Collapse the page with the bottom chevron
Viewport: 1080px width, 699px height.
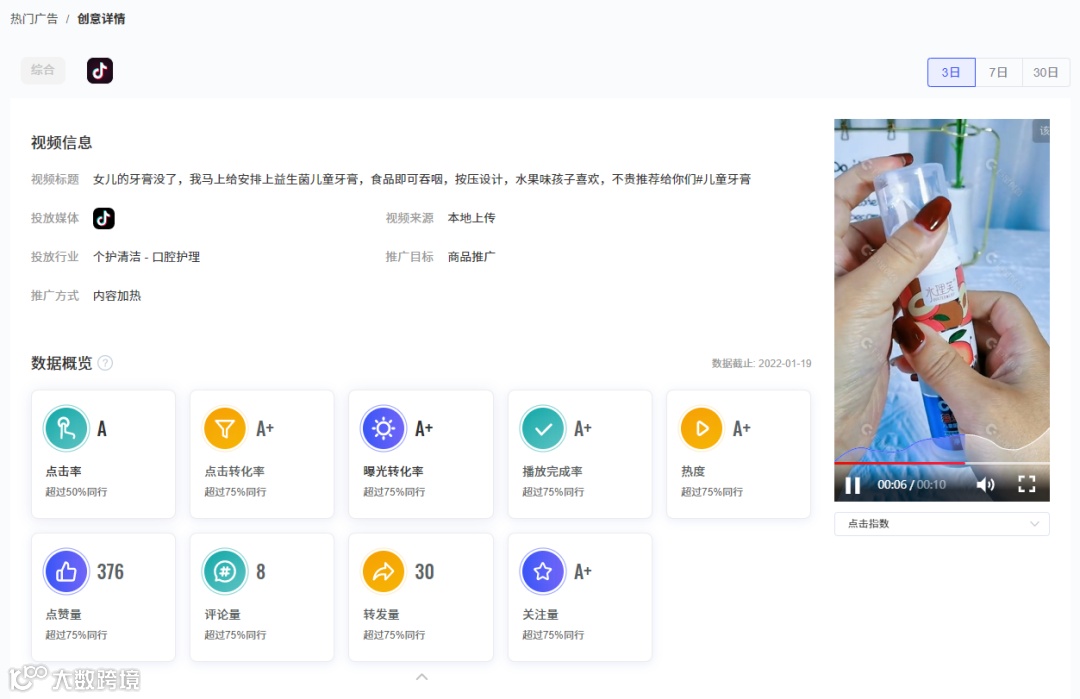(x=422, y=677)
